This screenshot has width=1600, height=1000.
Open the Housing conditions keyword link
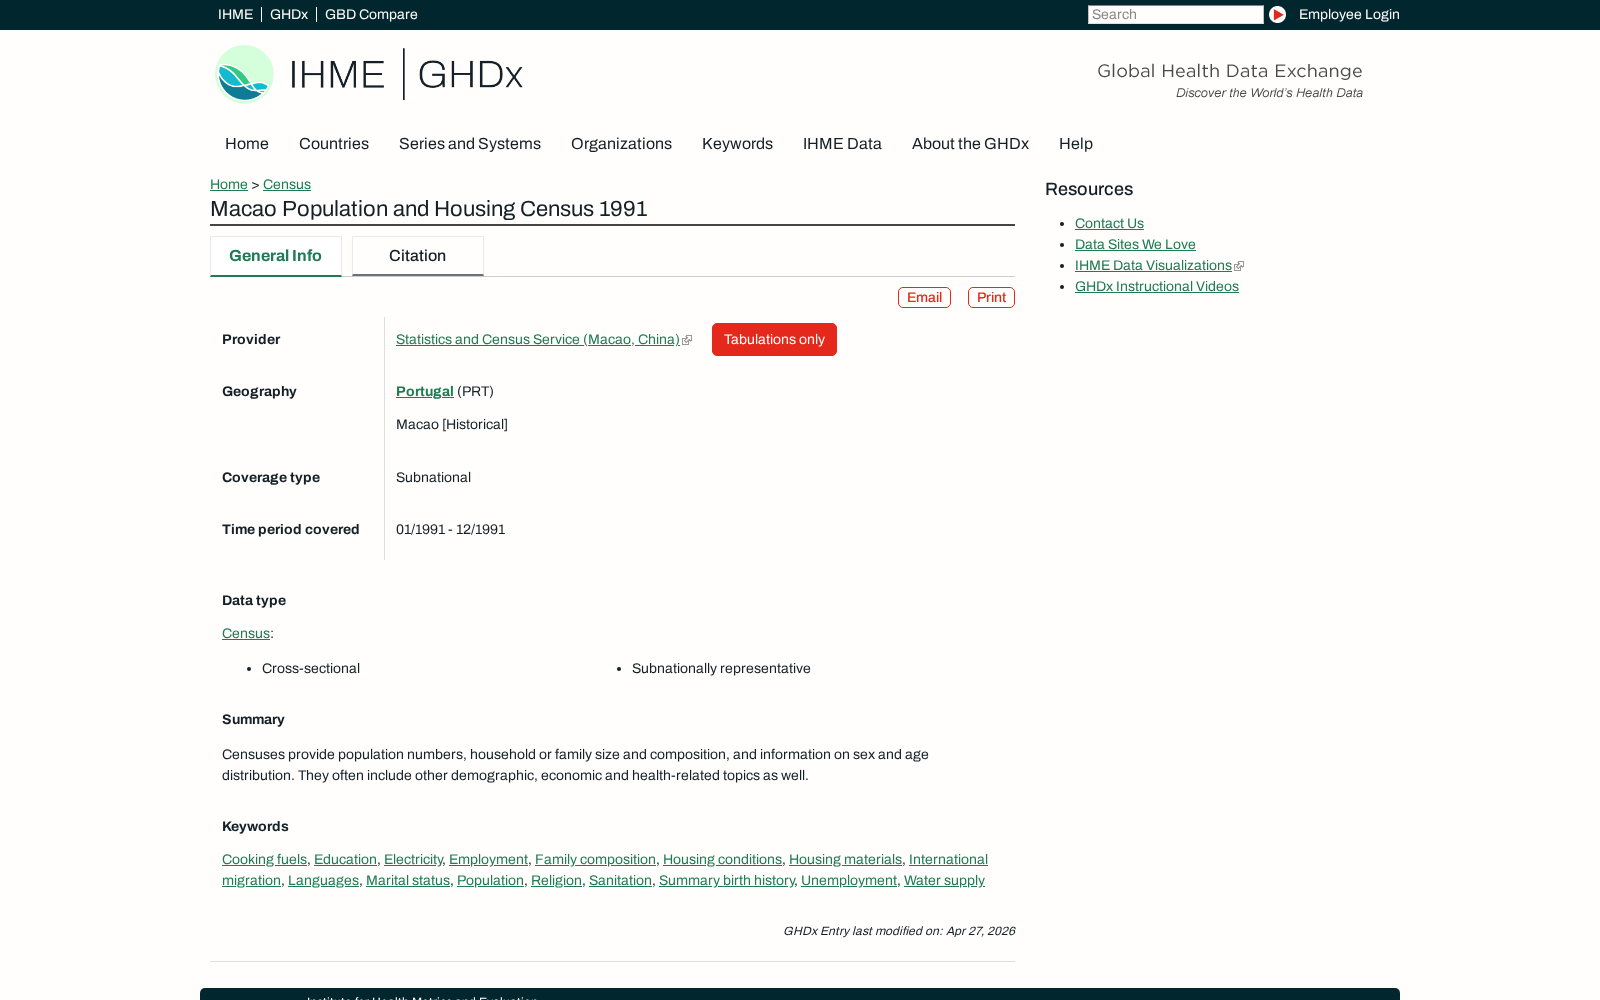coord(722,860)
